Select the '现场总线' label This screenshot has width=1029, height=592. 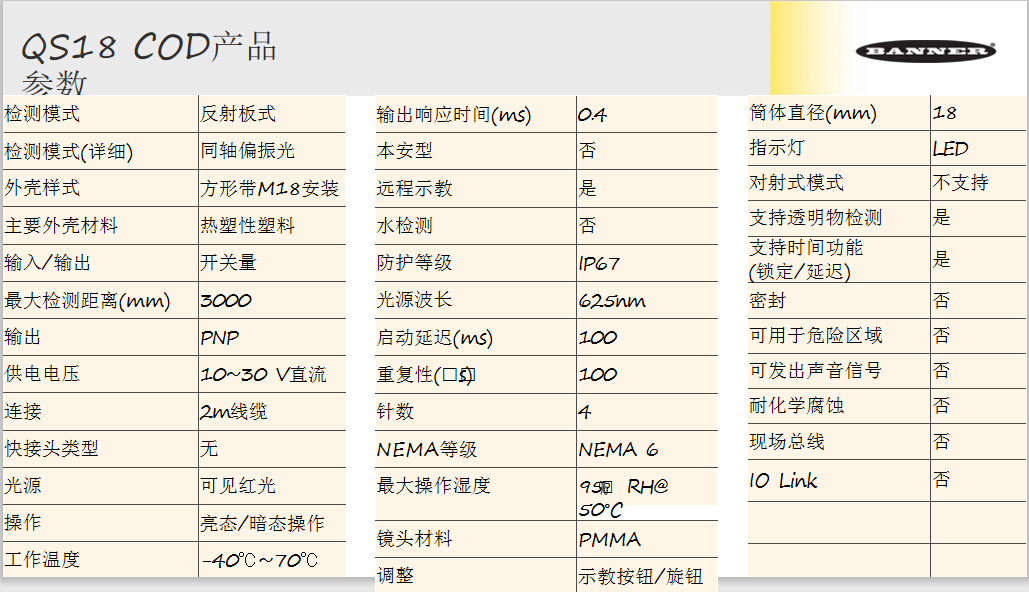[x=787, y=441]
